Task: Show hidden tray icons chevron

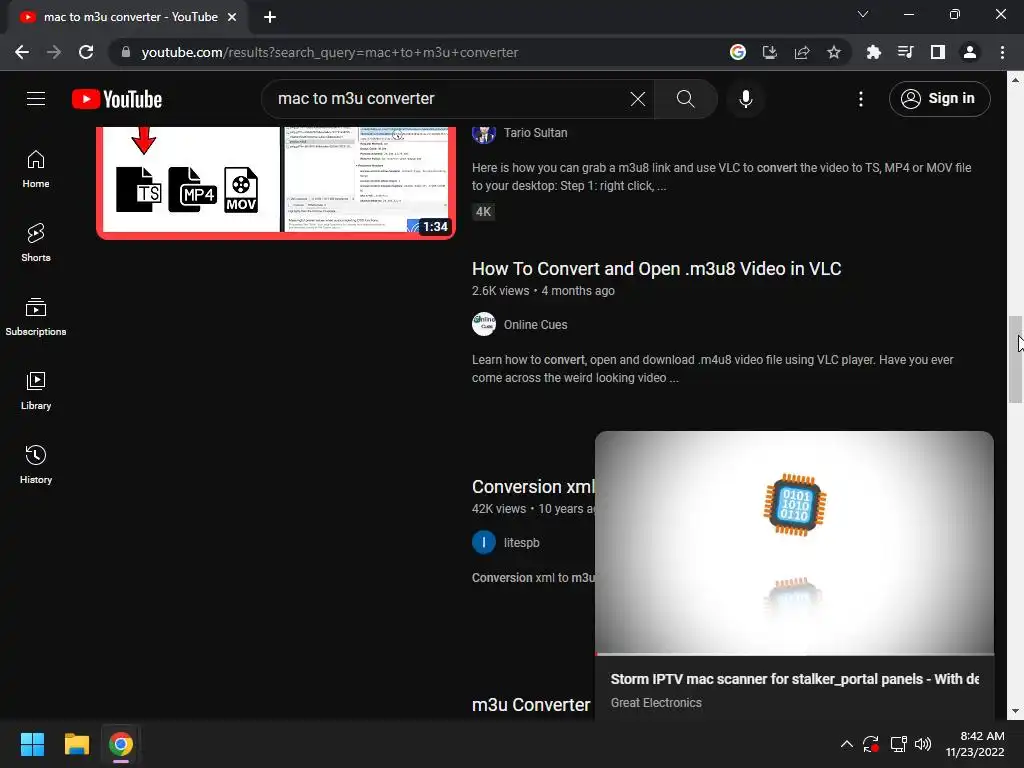Action: tap(846, 744)
